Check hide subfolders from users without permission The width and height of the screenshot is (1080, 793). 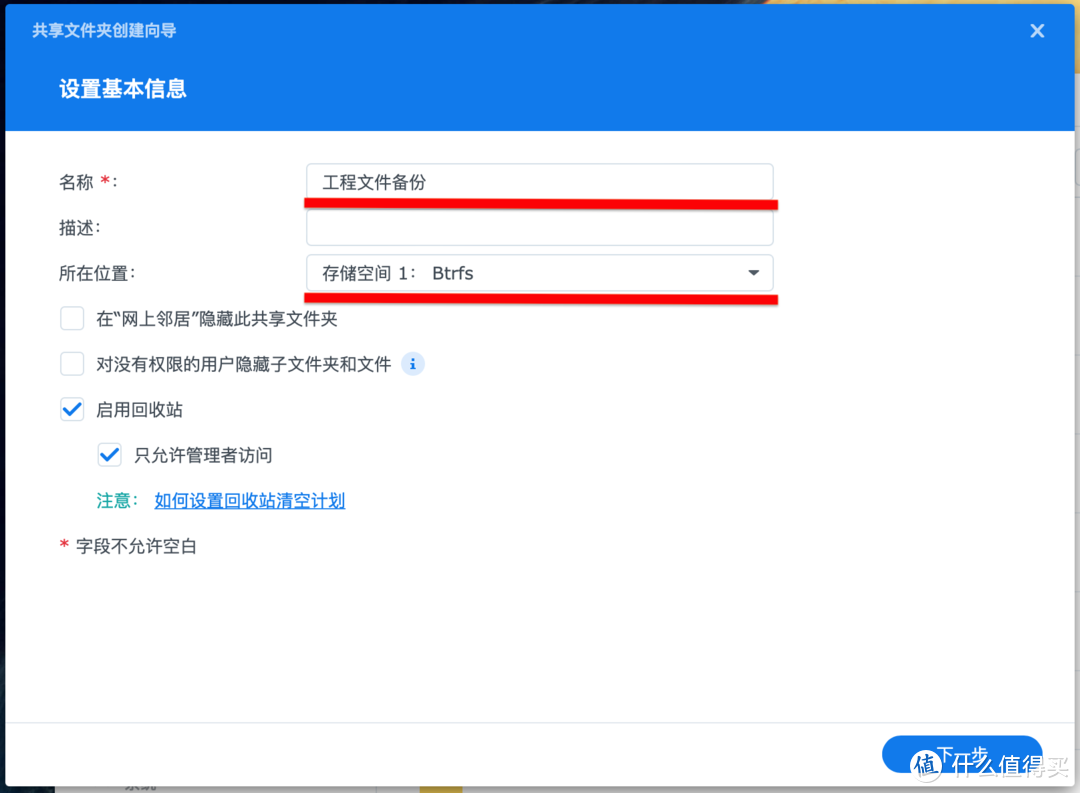coord(72,364)
